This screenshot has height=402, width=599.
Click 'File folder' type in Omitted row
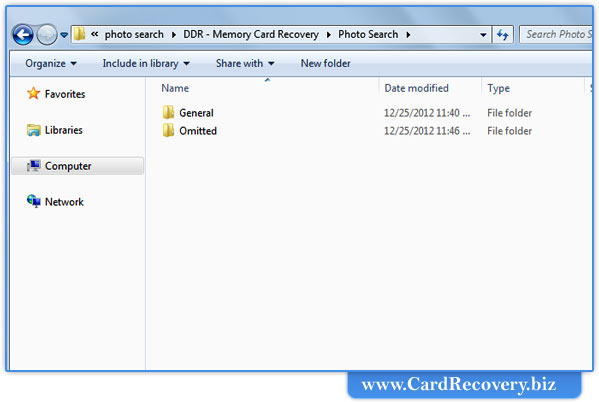click(x=509, y=131)
